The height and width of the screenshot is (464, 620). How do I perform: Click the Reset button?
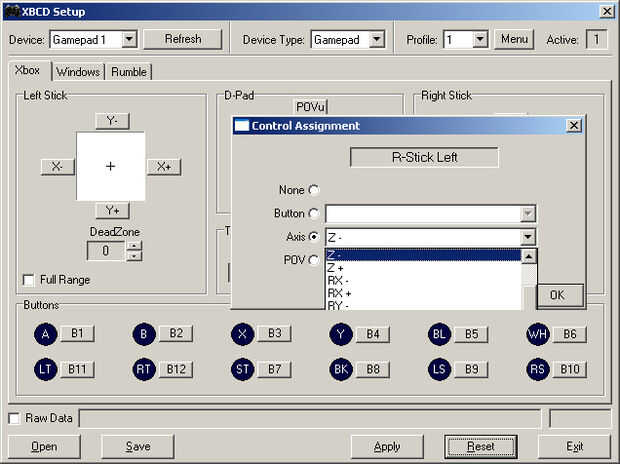click(x=481, y=447)
